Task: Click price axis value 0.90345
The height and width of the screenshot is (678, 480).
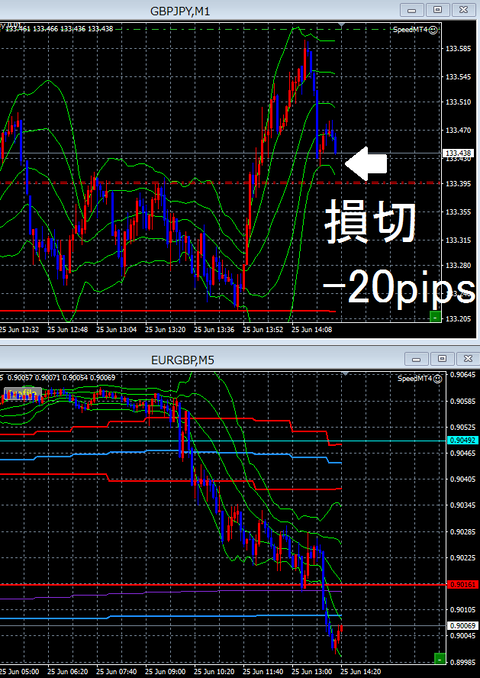Action: point(463,505)
